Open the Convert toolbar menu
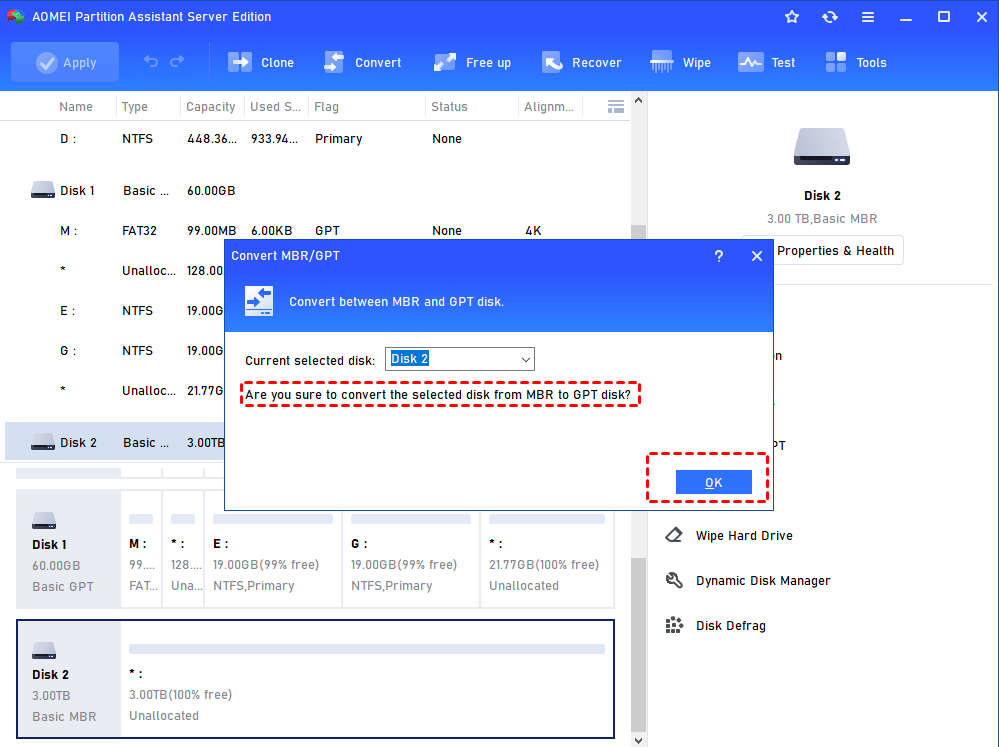 pyautogui.click(x=363, y=62)
